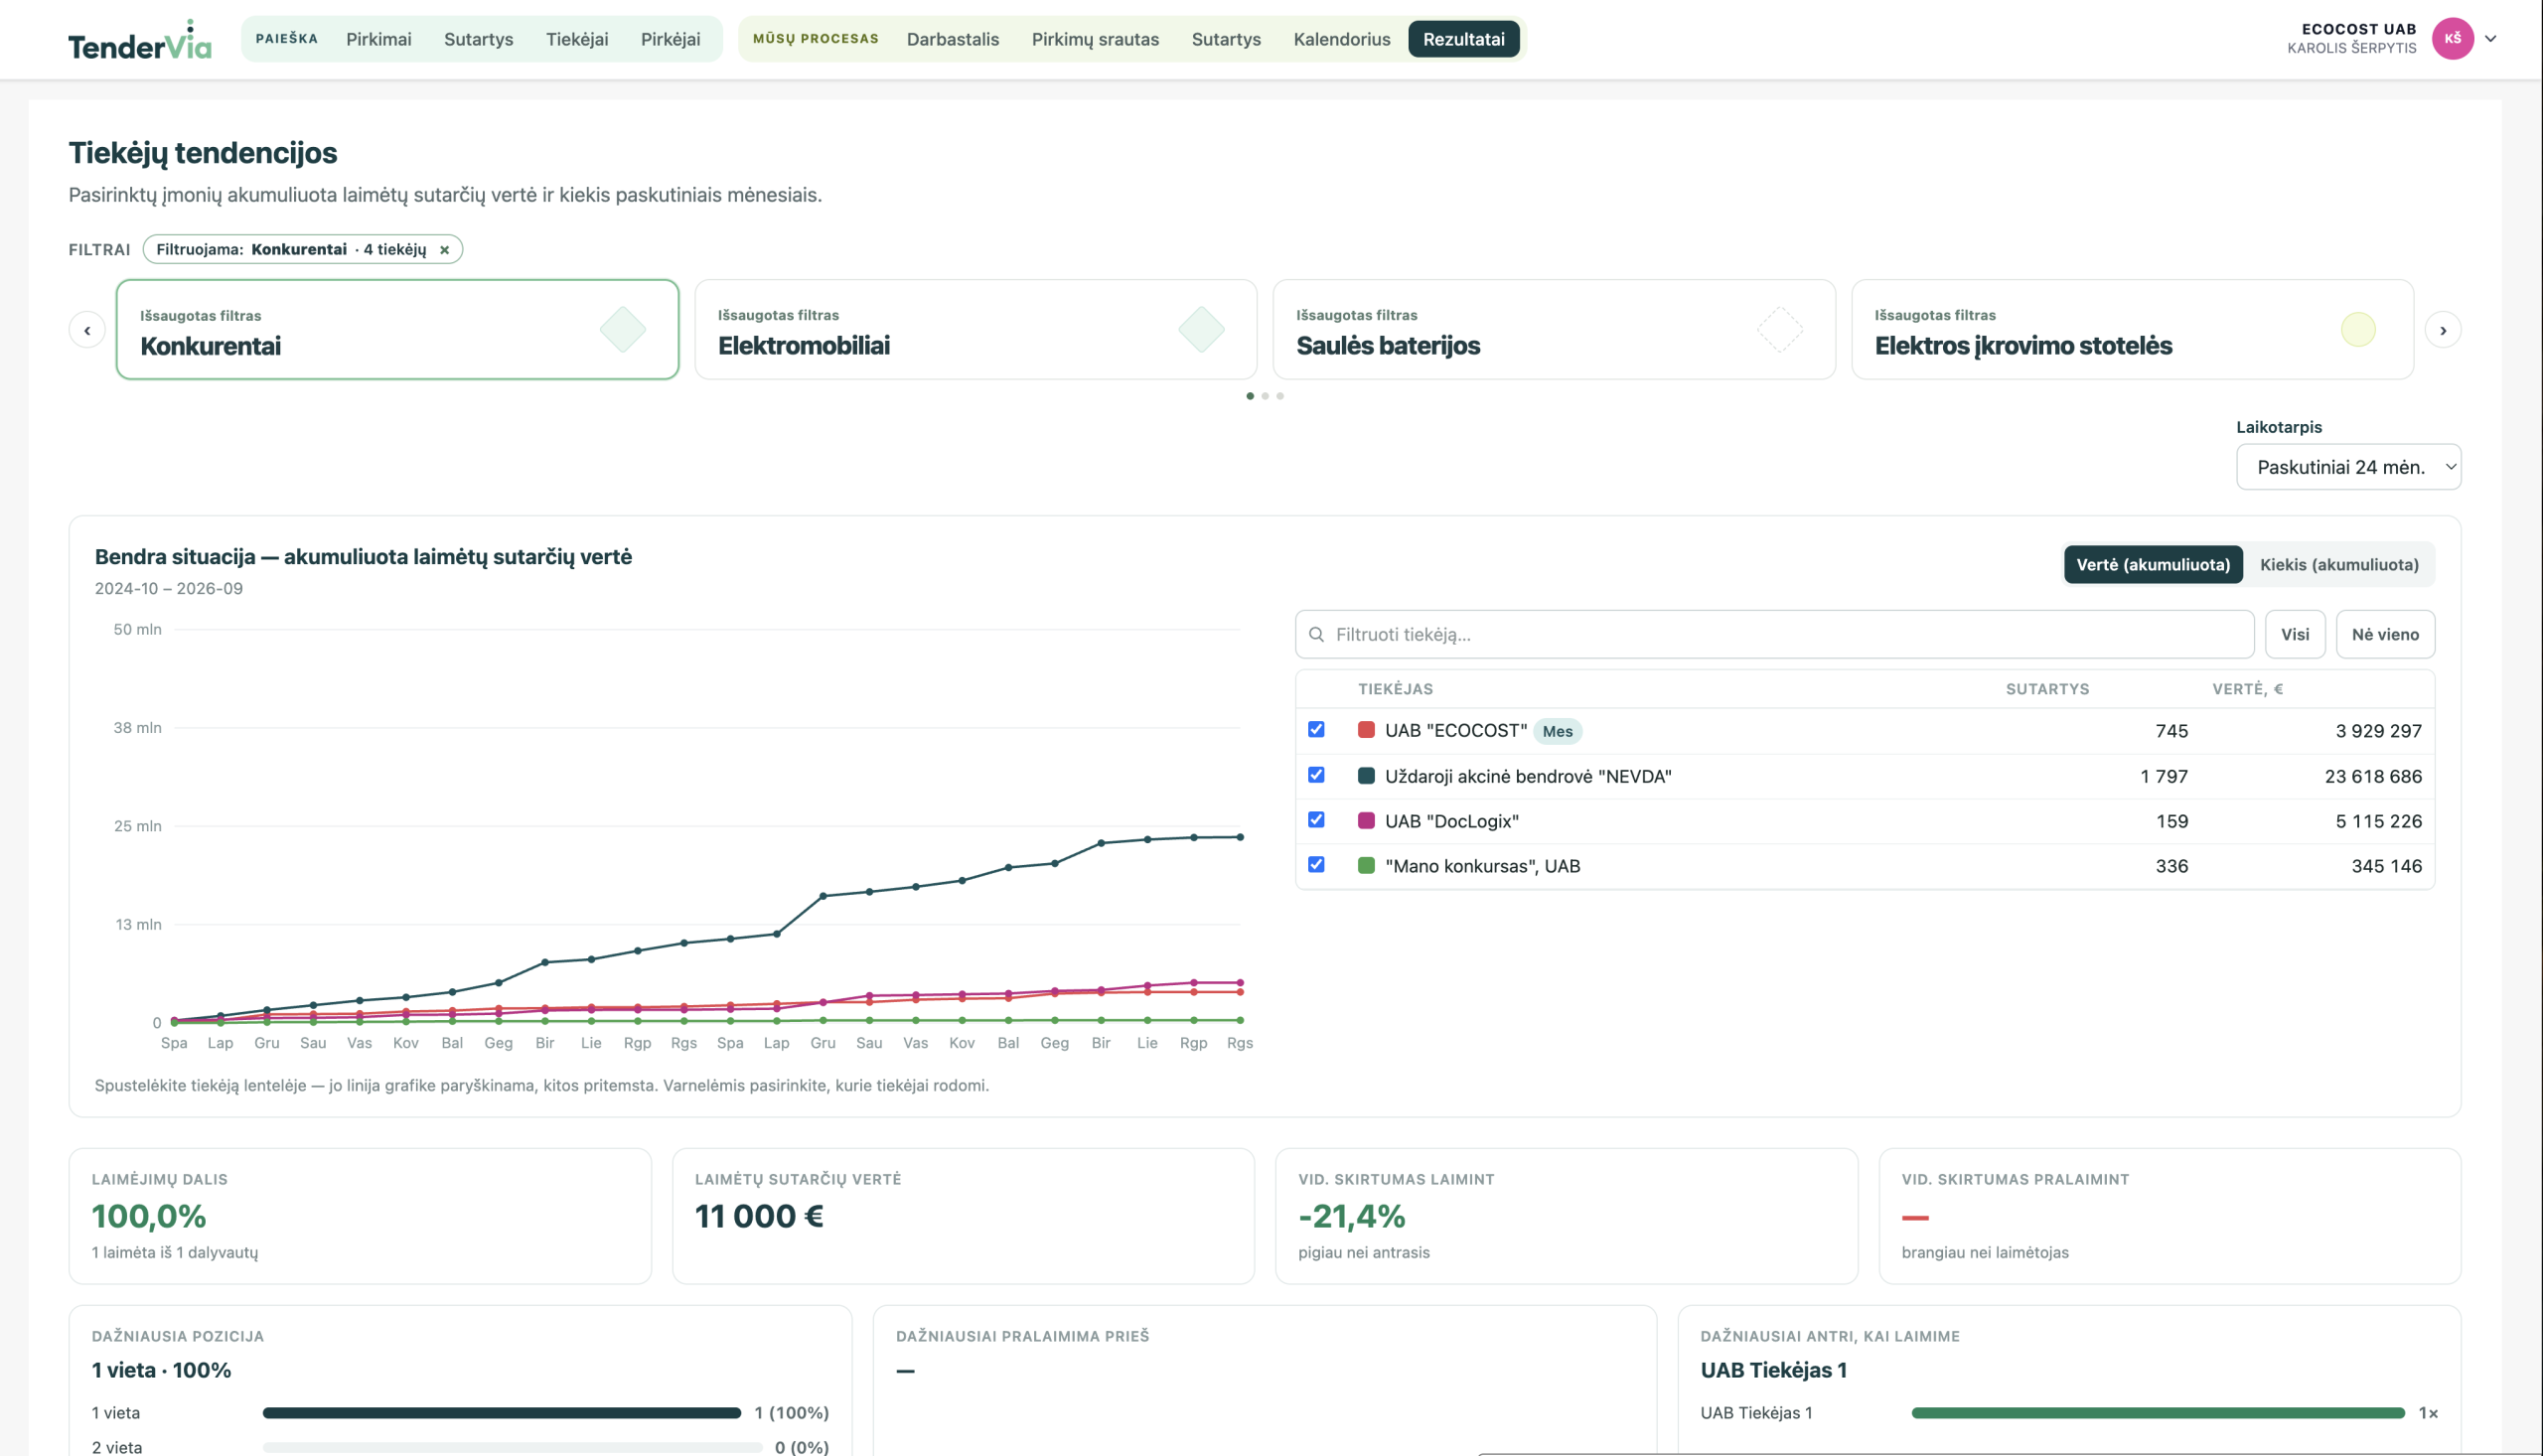Click the Elektromobiliai card diamond icon
This screenshot has height=1456, width=2543.
(x=1201, y=330)
